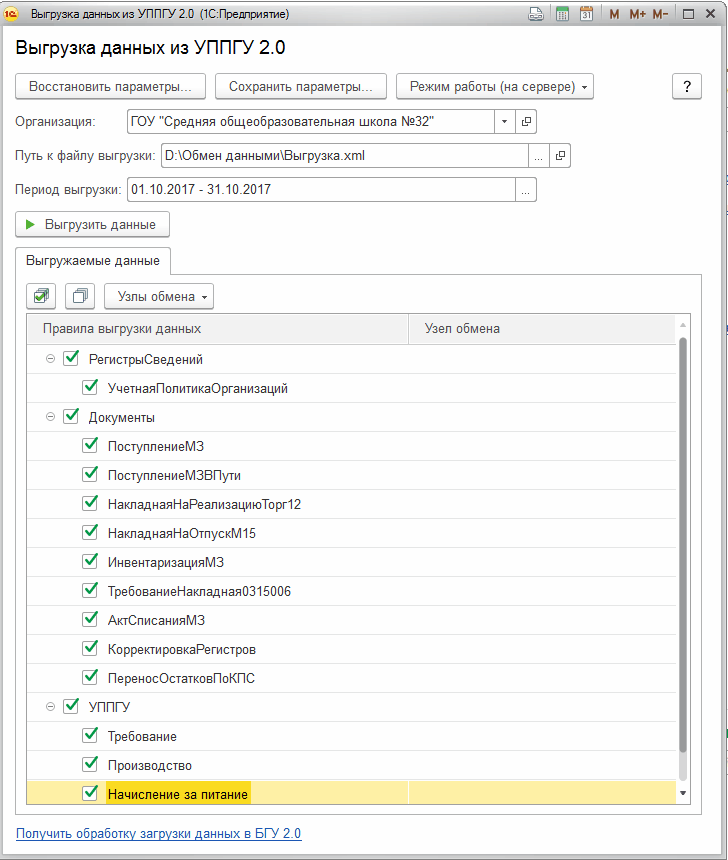This screenshot has width=728, height=860.
Task: Select the АктСписанияМЗ row text
Action: tap(156, 621)
